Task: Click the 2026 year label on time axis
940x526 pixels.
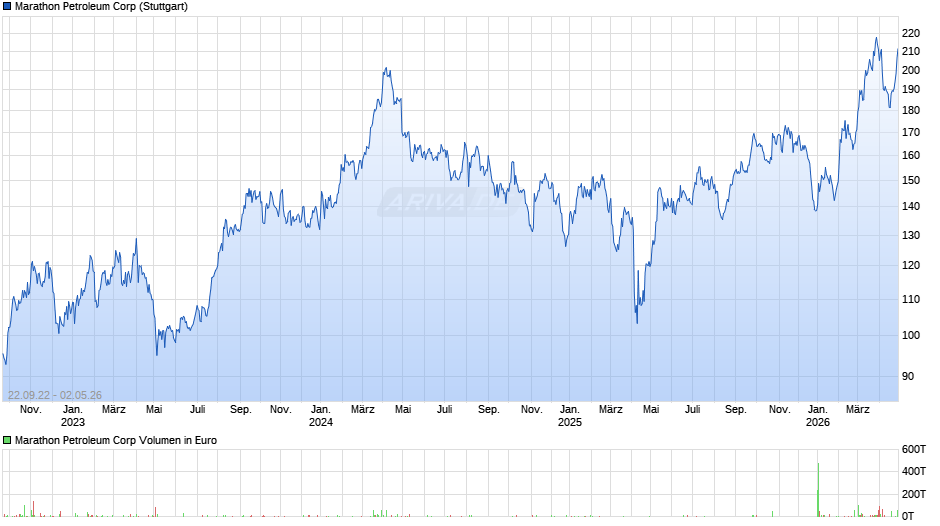Action: (818, 422)
